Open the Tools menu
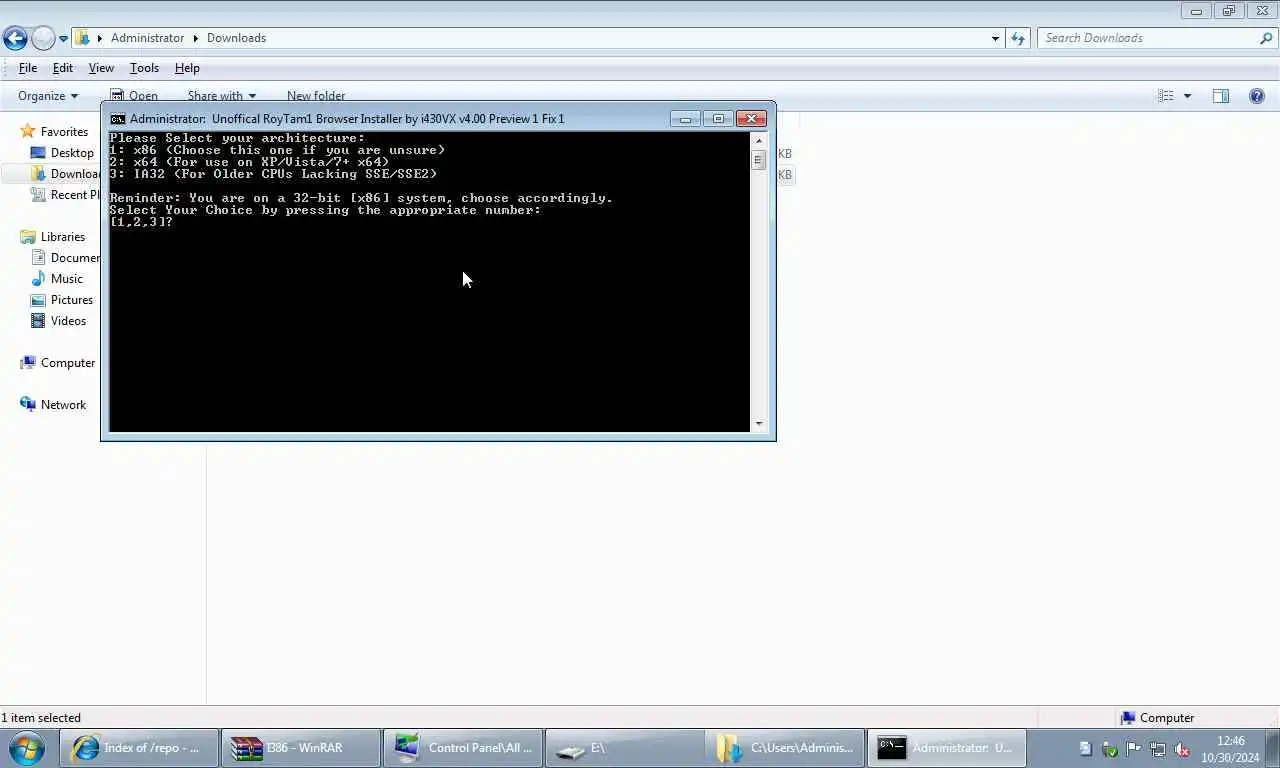This screenshot has width=1280, height=768. coord(144,68)
